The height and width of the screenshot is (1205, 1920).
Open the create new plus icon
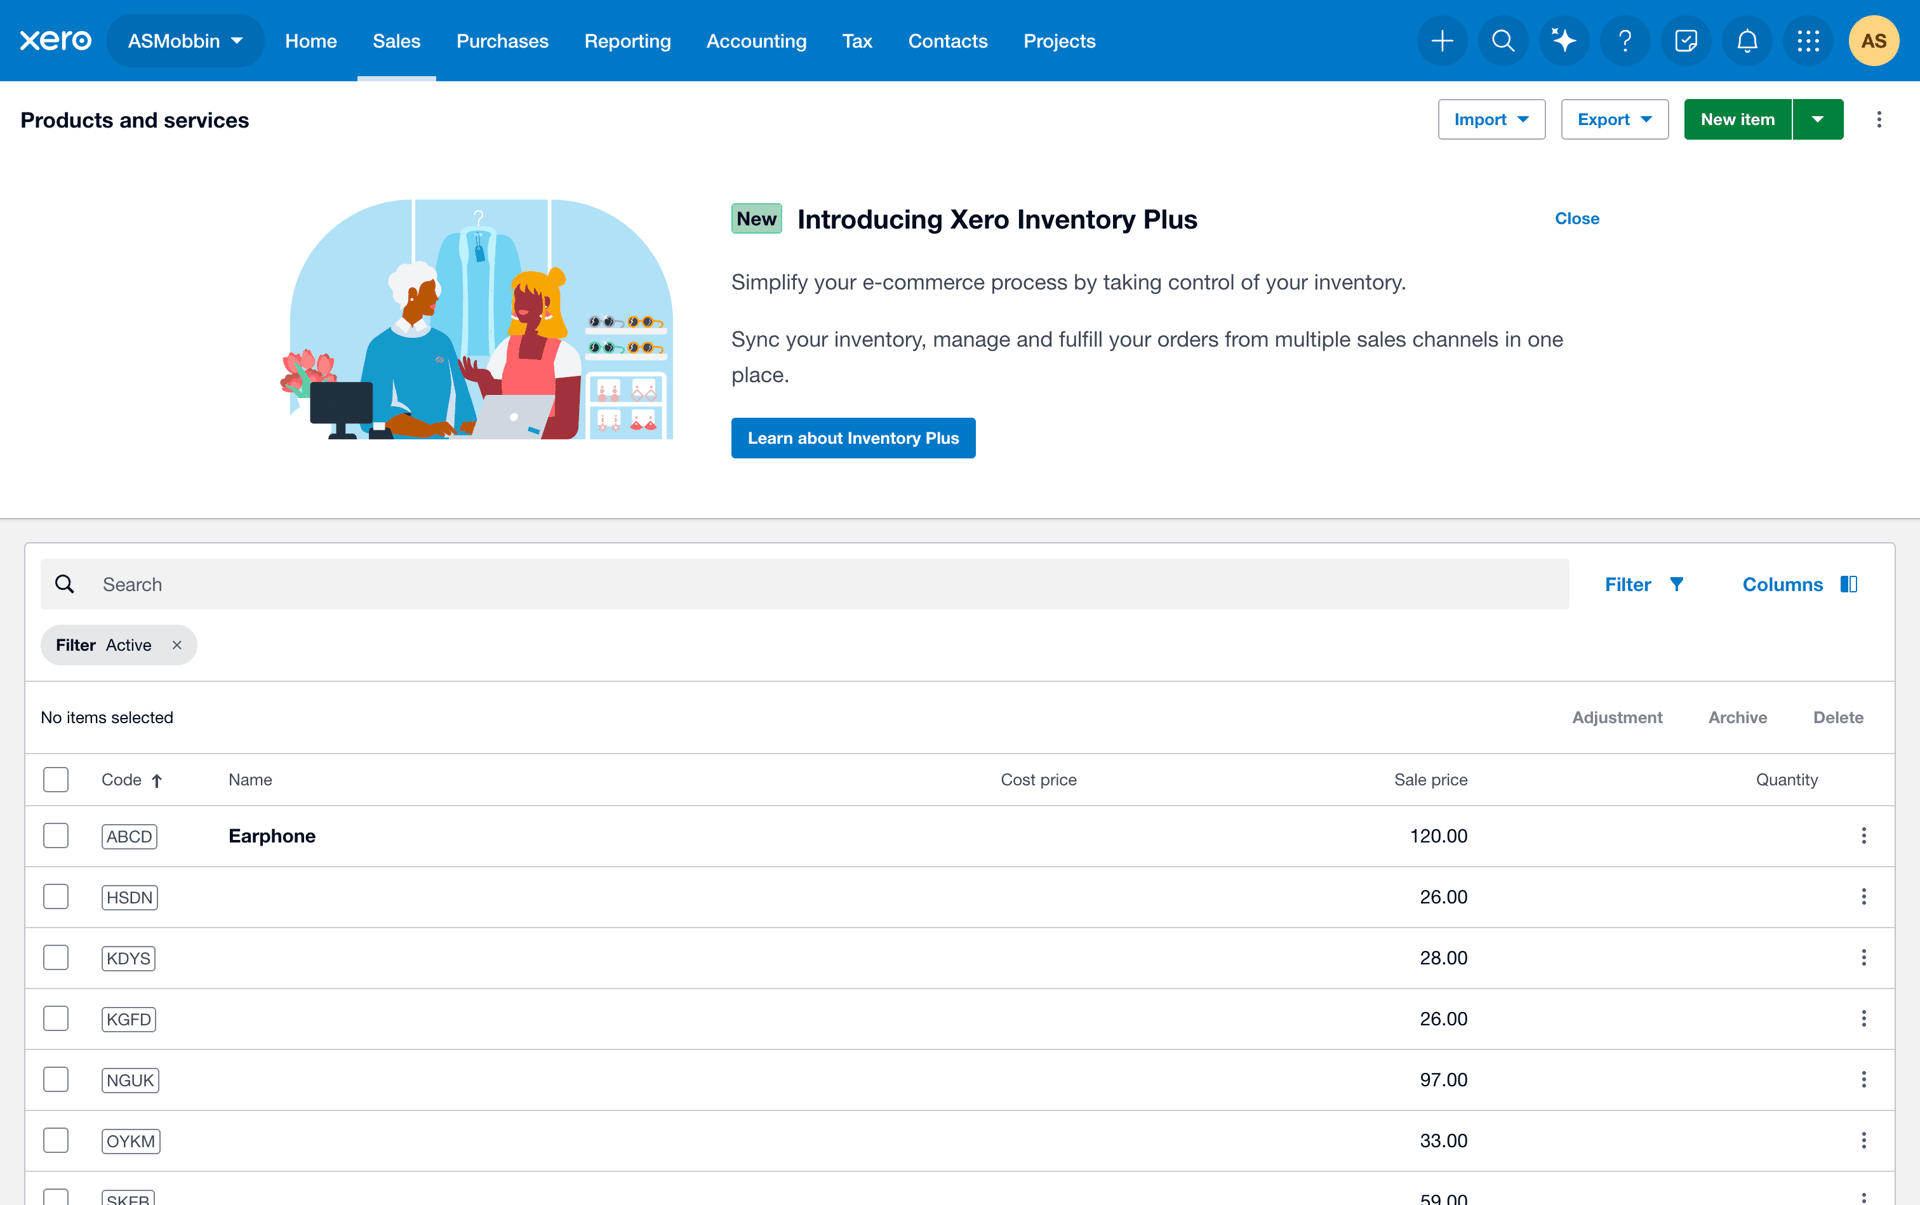click(x=1442, y=41)
